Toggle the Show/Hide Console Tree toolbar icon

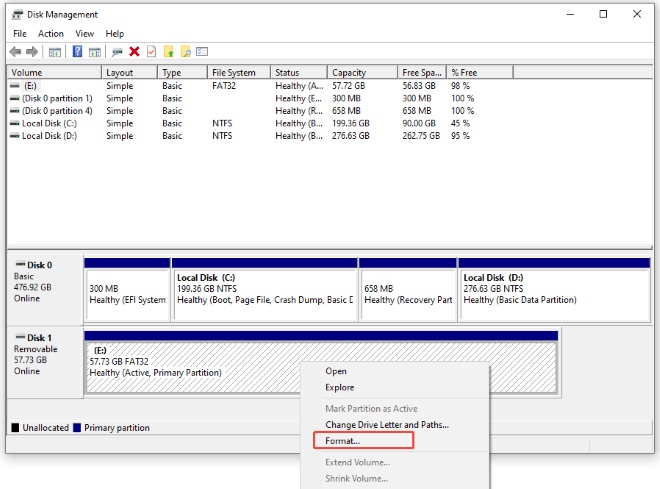55,52
